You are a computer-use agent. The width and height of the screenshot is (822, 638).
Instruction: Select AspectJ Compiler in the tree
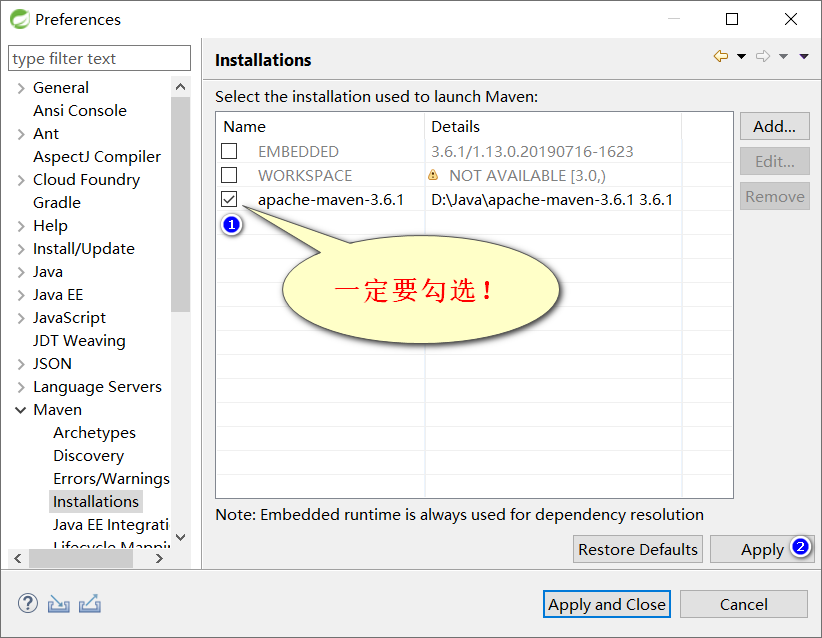pyautogui.click(x=97, y=157)
